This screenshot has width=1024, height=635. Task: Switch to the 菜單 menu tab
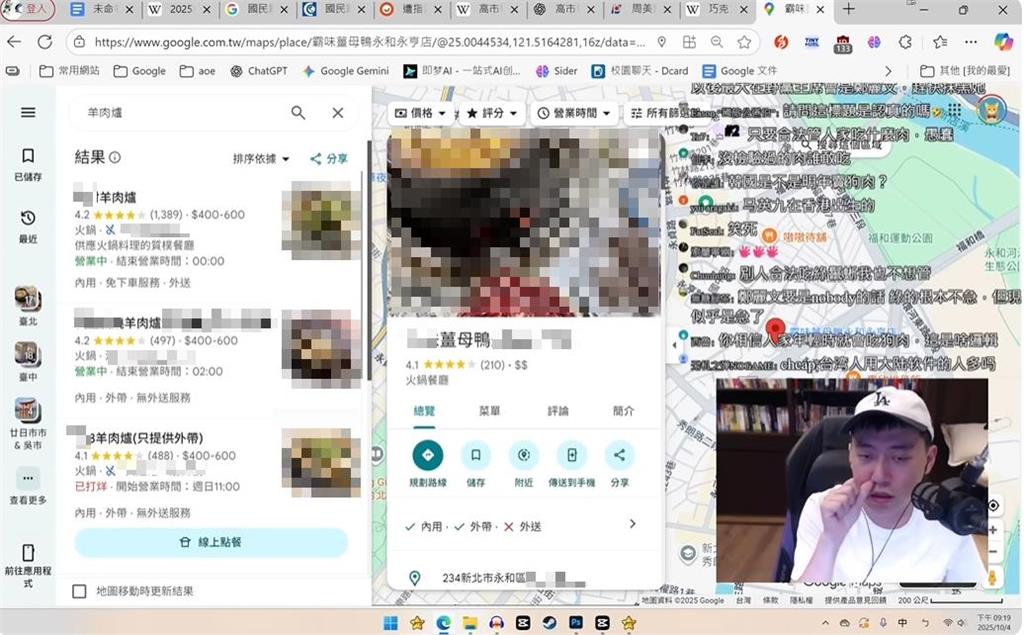click(490, 411)
